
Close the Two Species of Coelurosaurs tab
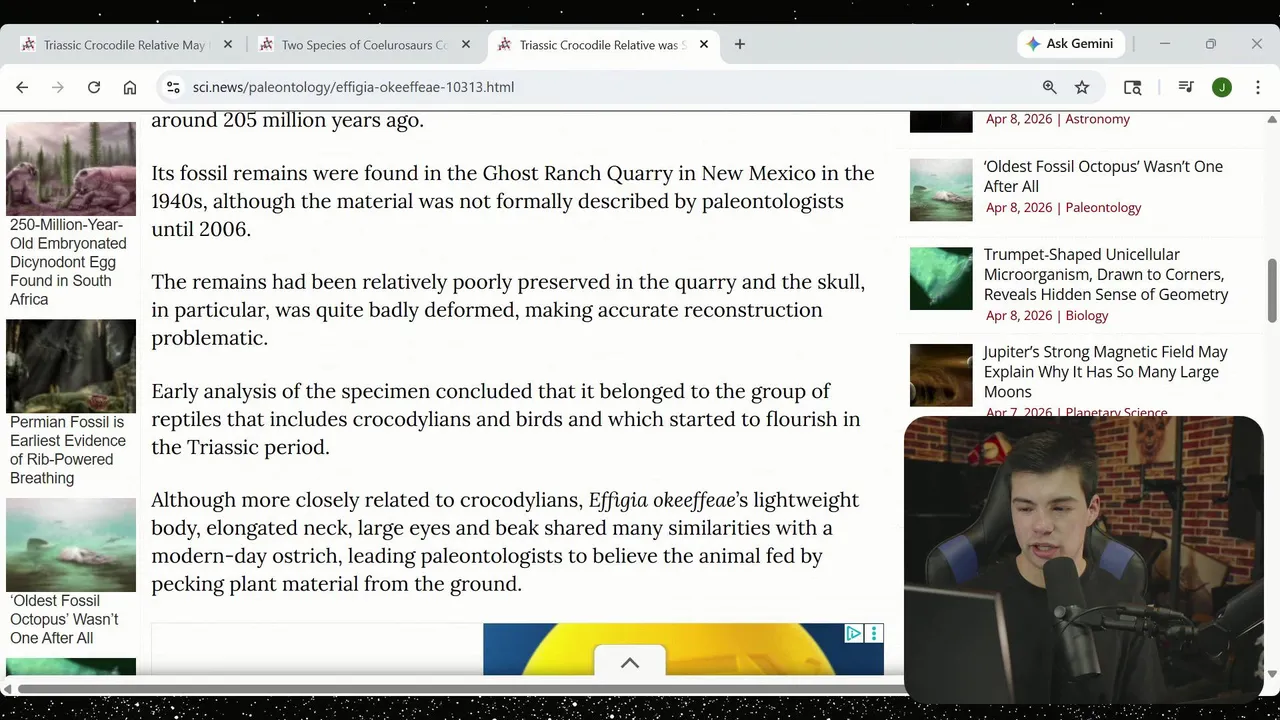click(466, 44)
